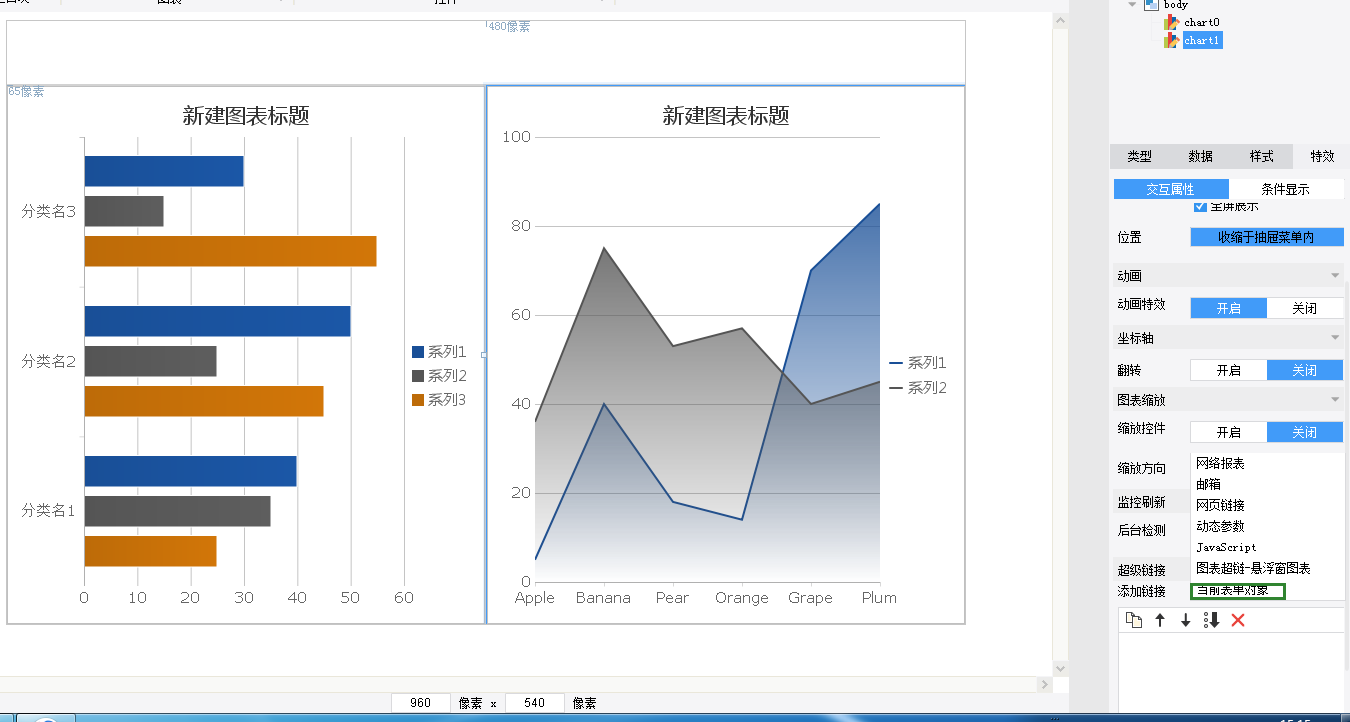The image size is (1350, 722).
Task: Click the 分类名2 axis label
Action: click(49, 361)
